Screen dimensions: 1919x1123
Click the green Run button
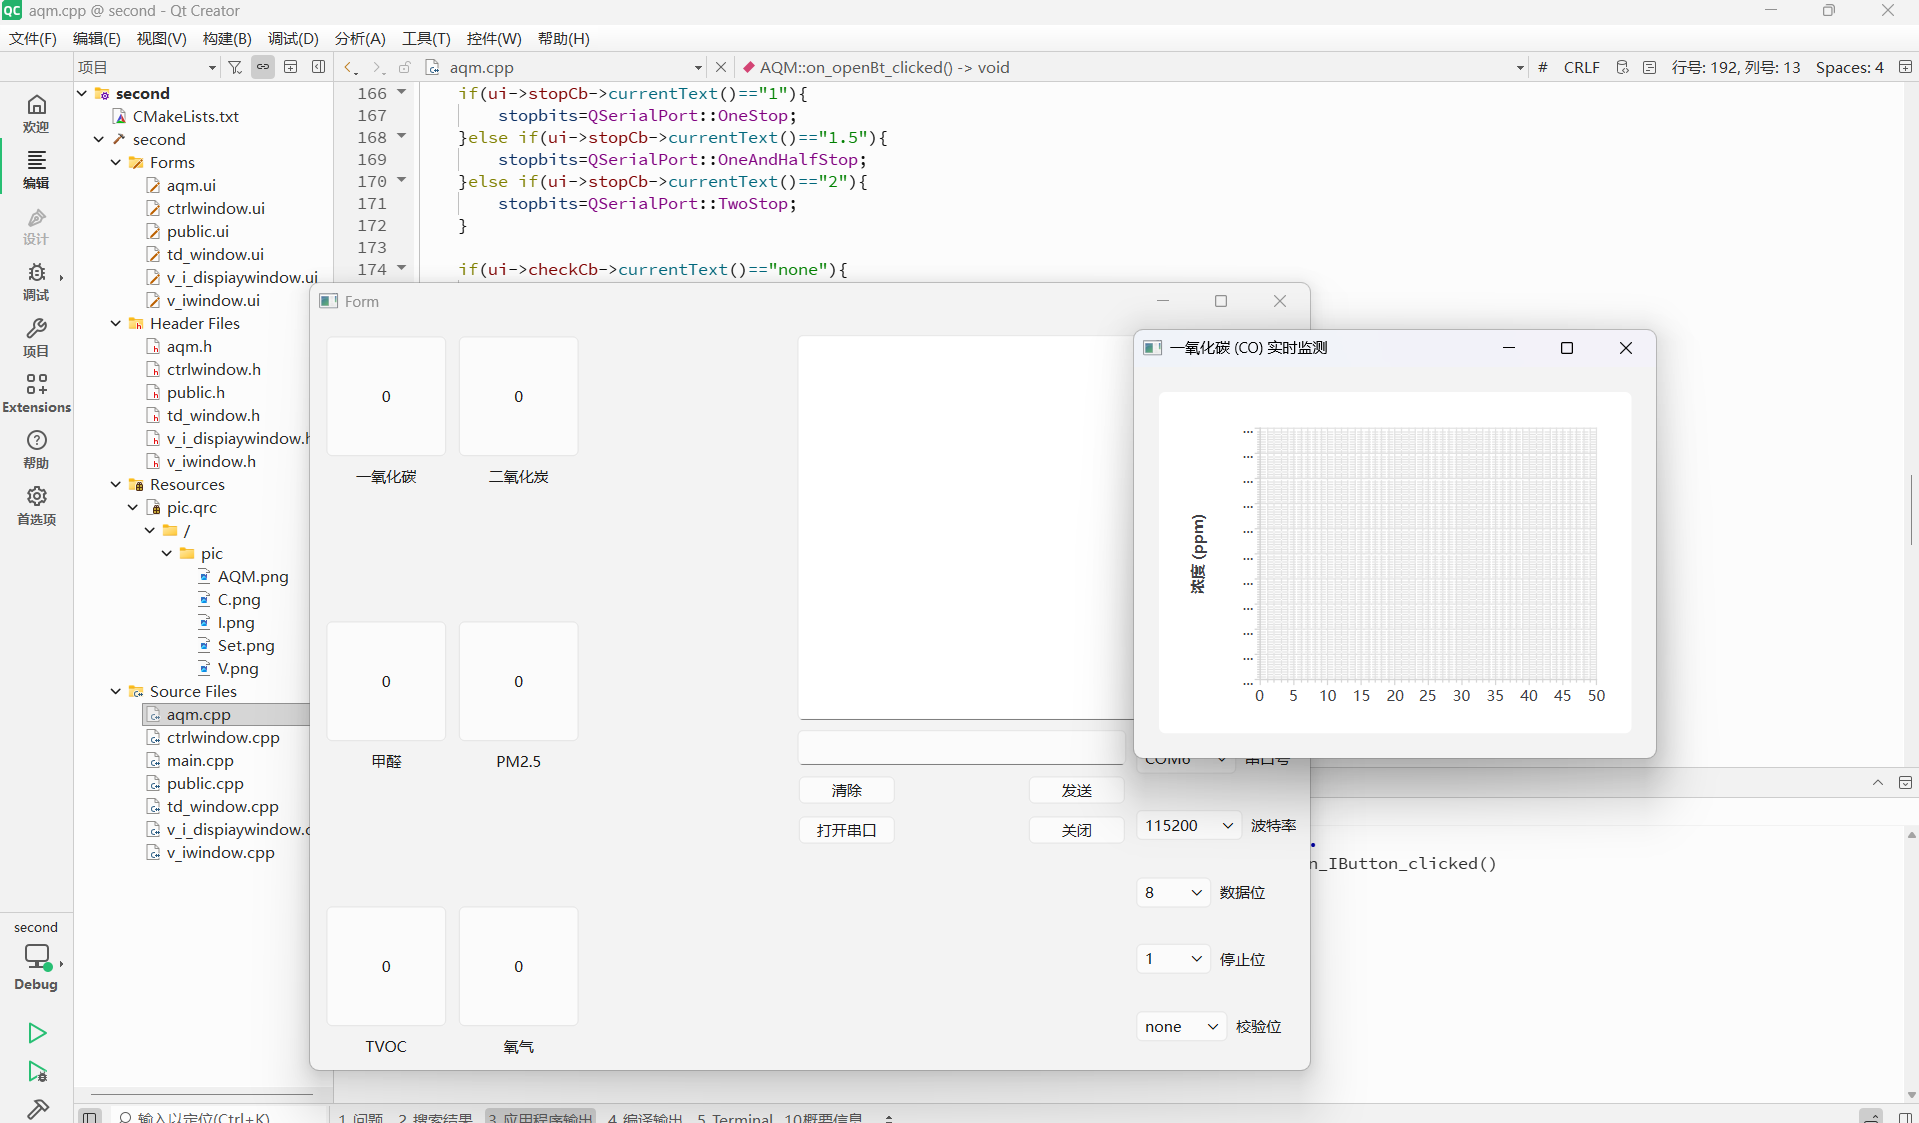(x=37, y=1032)
